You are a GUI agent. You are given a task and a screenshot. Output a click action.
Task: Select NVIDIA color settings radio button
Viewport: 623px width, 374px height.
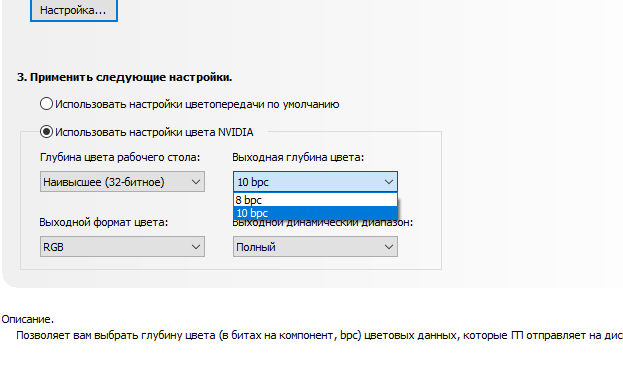click(x=46, y=132)
